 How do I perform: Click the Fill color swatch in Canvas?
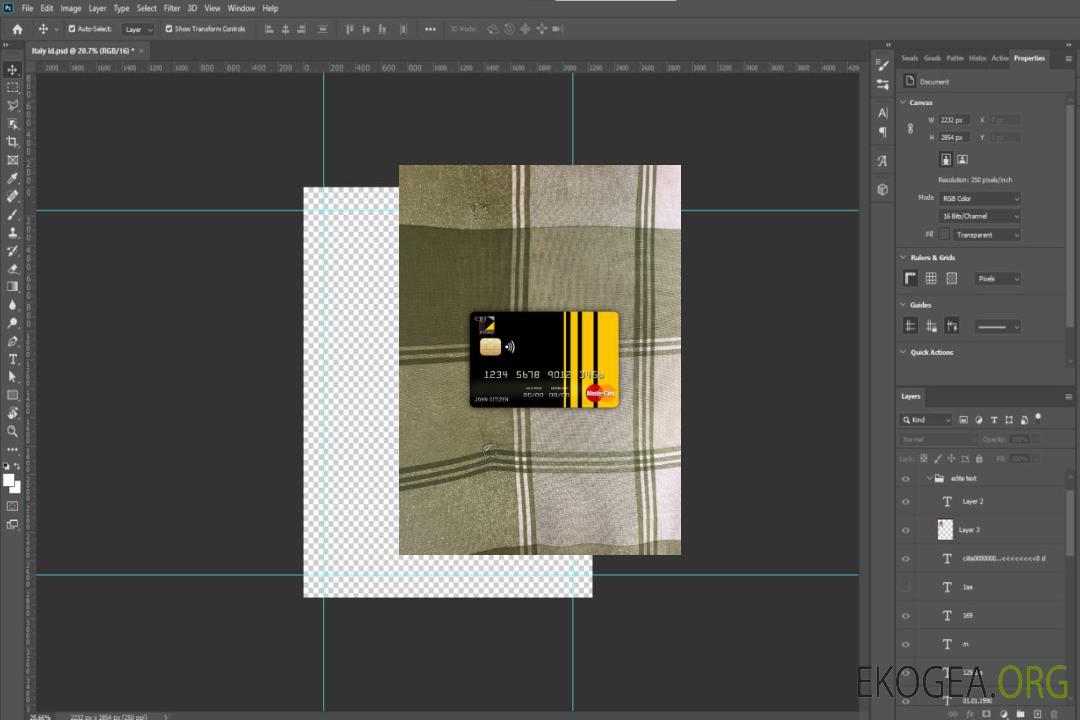(945, 235)
